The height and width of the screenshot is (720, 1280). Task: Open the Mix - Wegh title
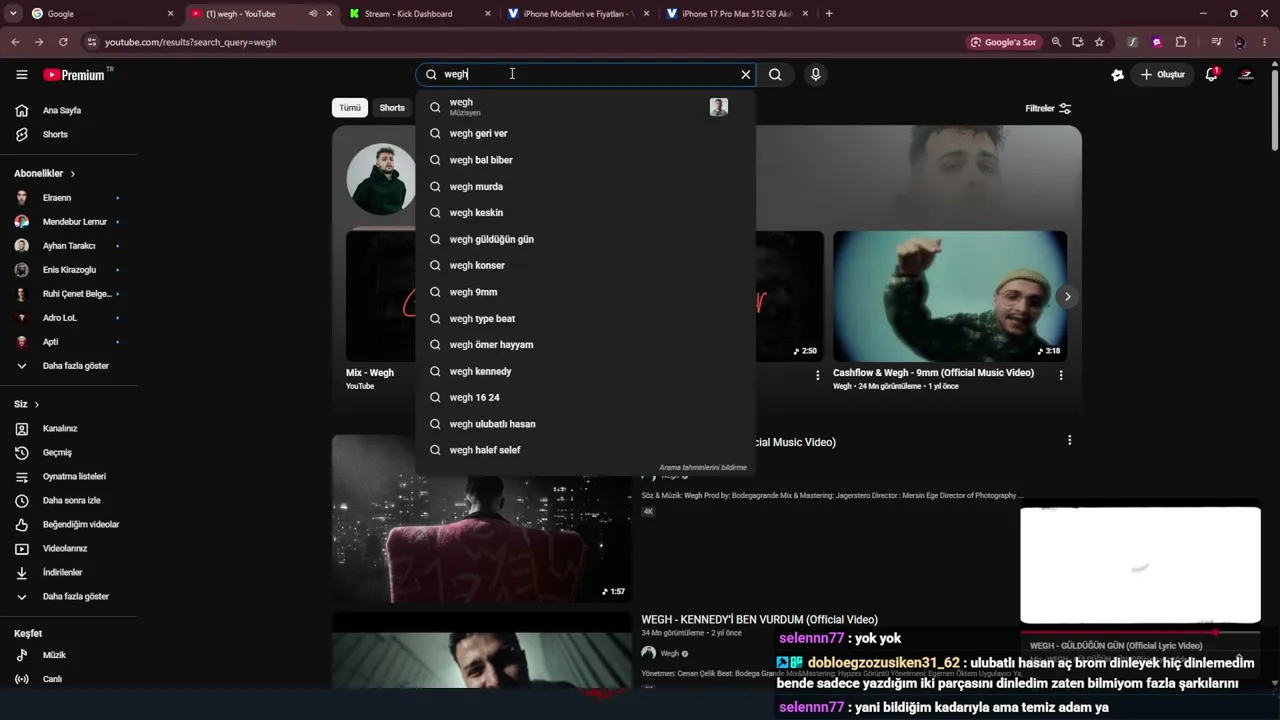370,372
